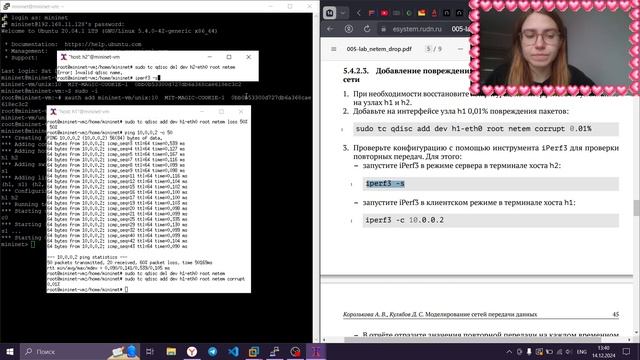Click the tab strip scroll-left chevron
Viewport: 640px width, 360px height.
[x=358, y=13]
